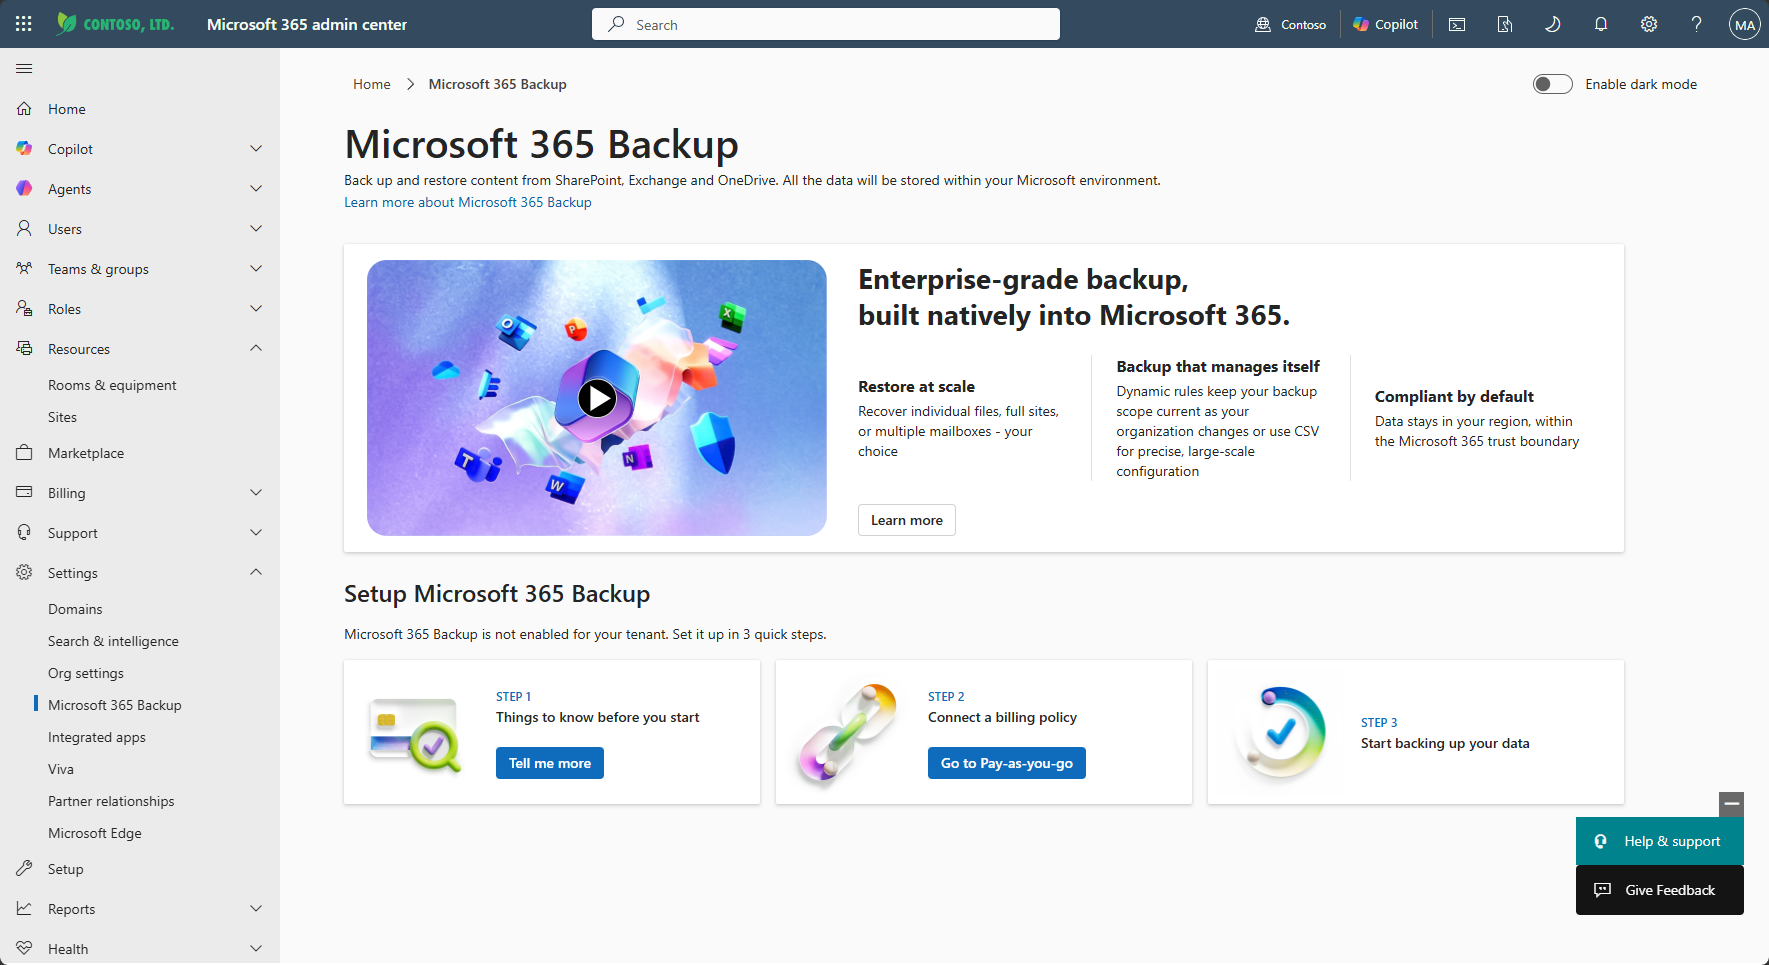Click the Setup wrench icon
Viewport: 1769px width, 965px height.
(x=24, y=869)
